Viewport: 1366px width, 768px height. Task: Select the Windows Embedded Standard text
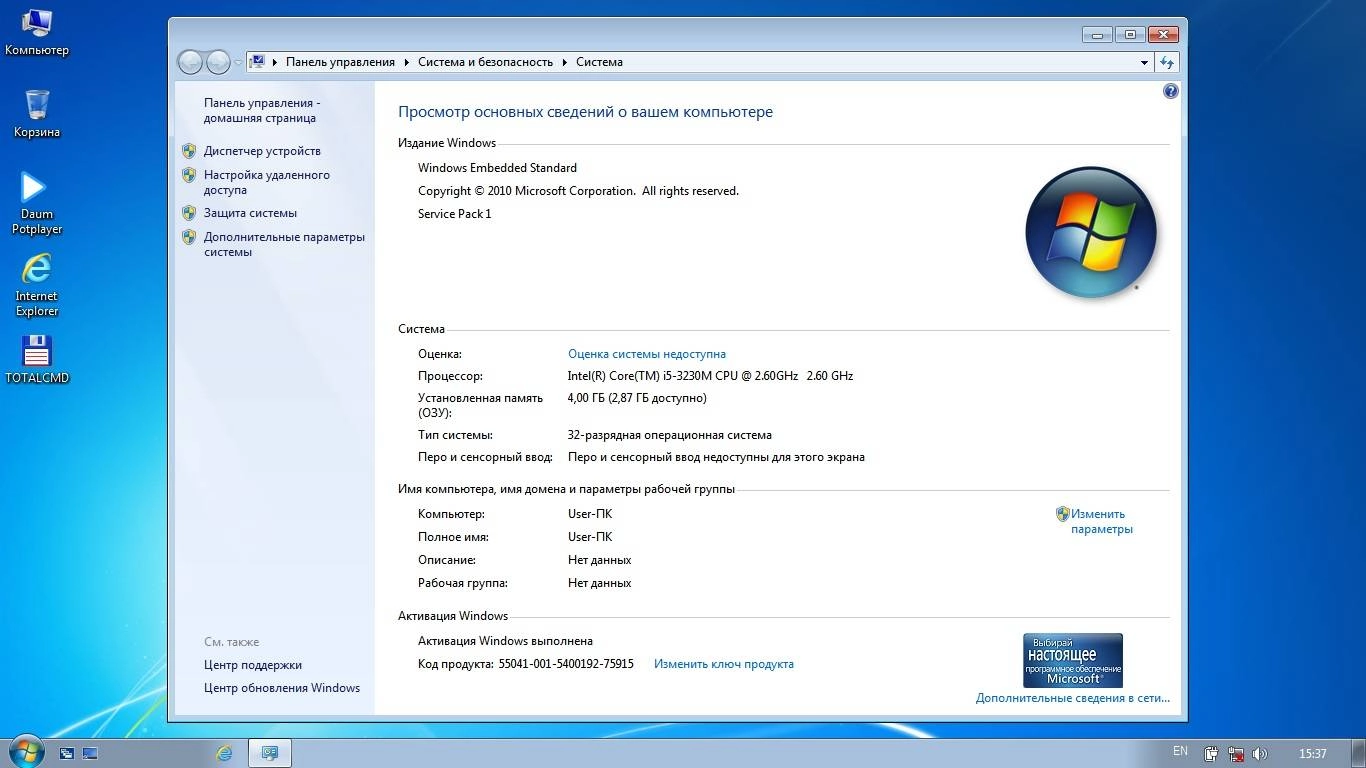tap(497, 168)
